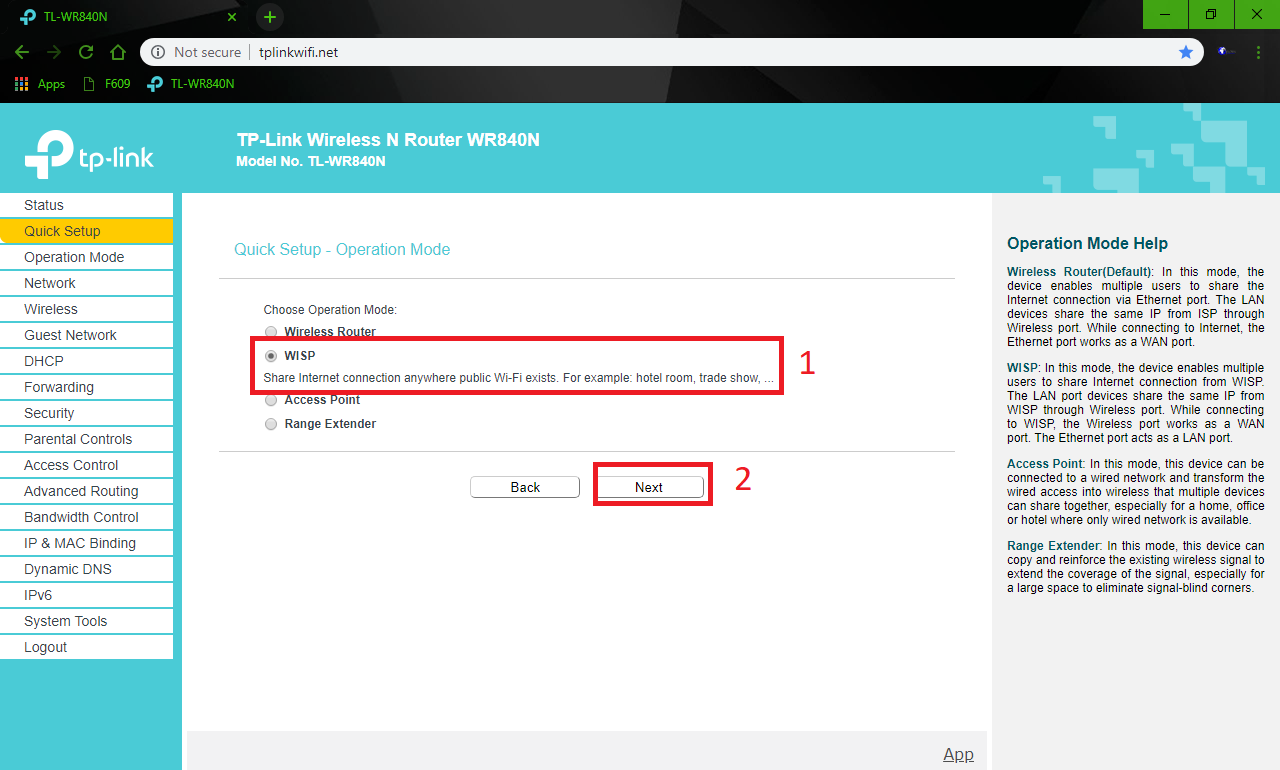Click the browser forward arrow
This screenshot has height=770, width=1280.
(54, 52)
